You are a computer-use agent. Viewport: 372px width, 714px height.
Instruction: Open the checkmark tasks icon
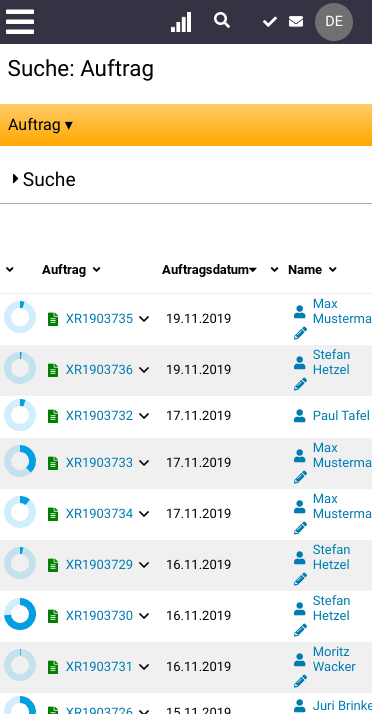tap(270, 21)
